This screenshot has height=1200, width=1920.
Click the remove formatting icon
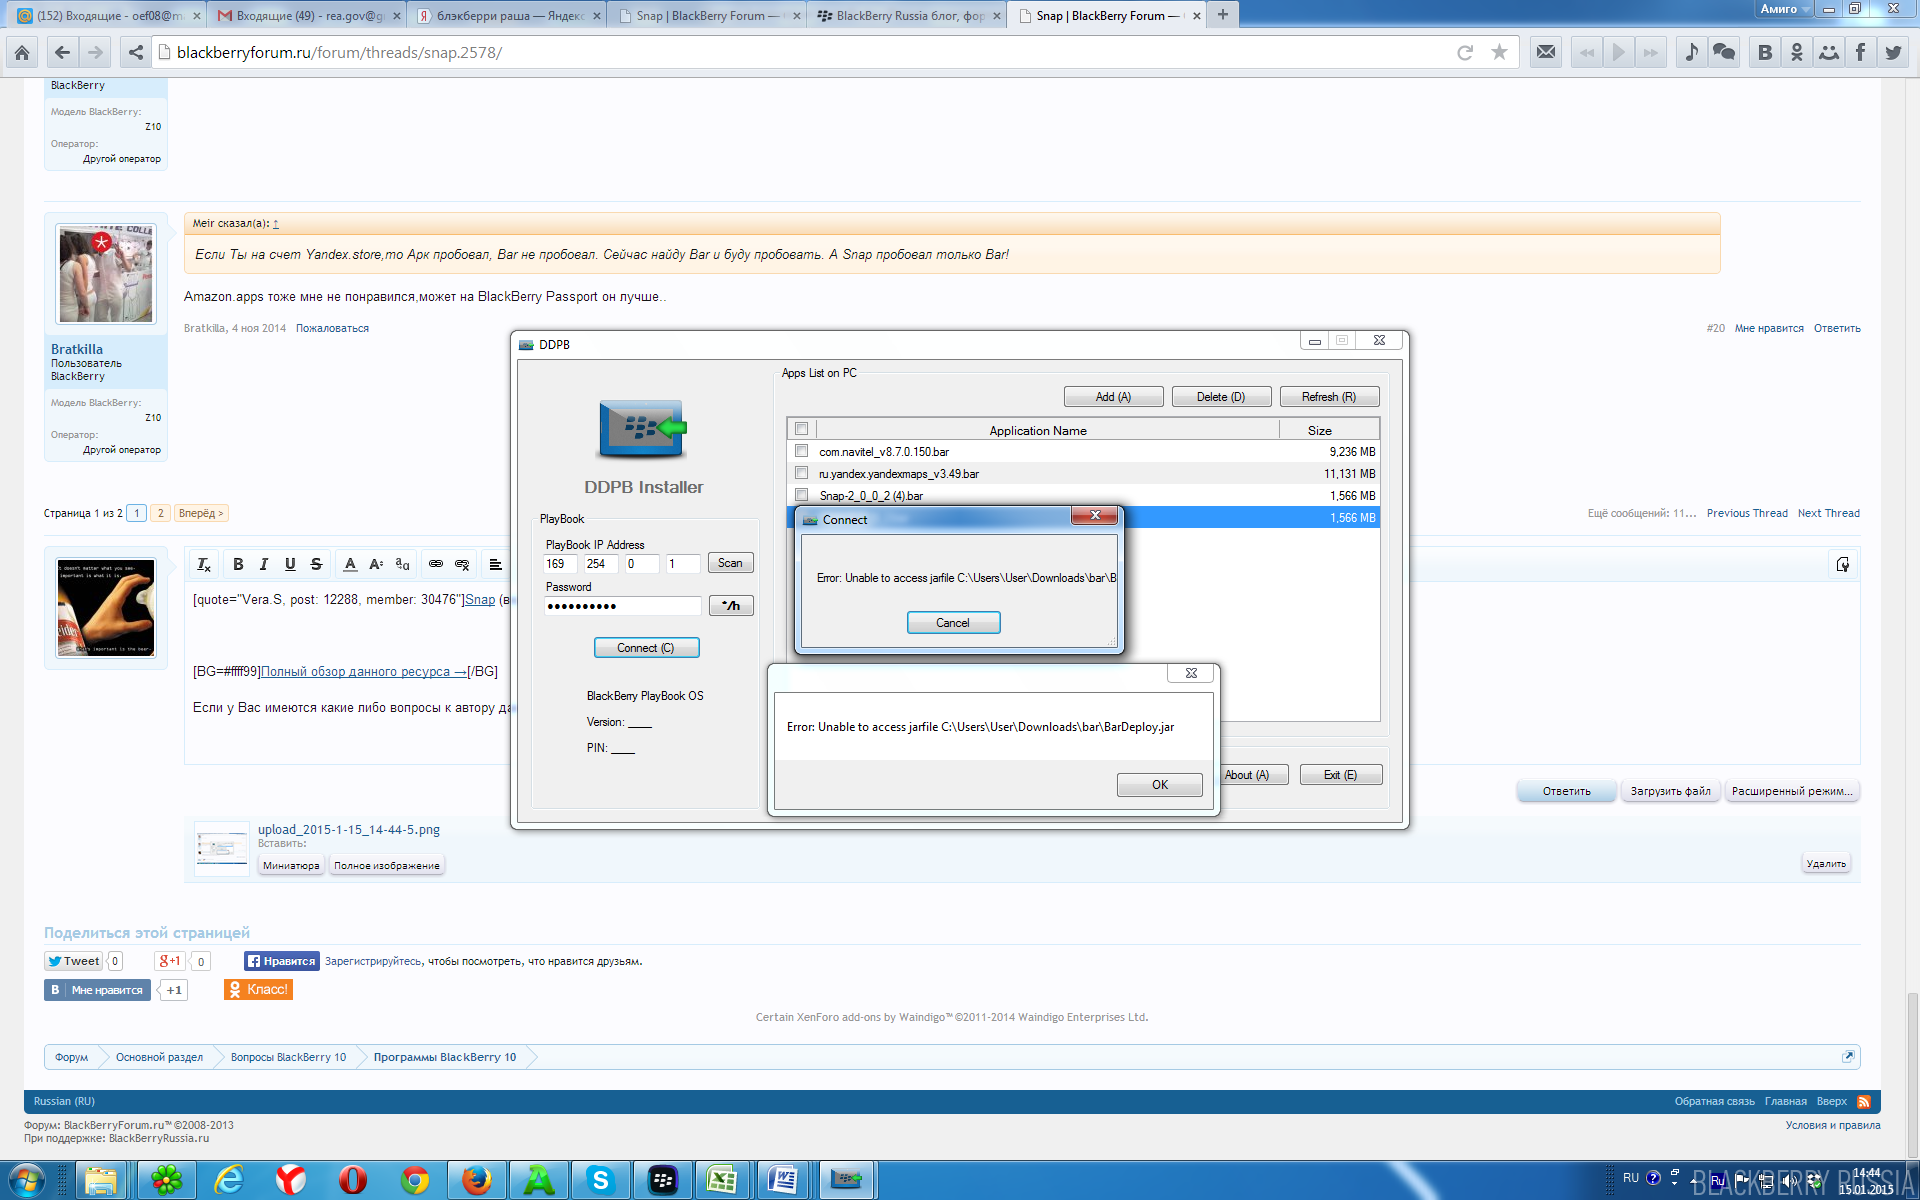203,564
